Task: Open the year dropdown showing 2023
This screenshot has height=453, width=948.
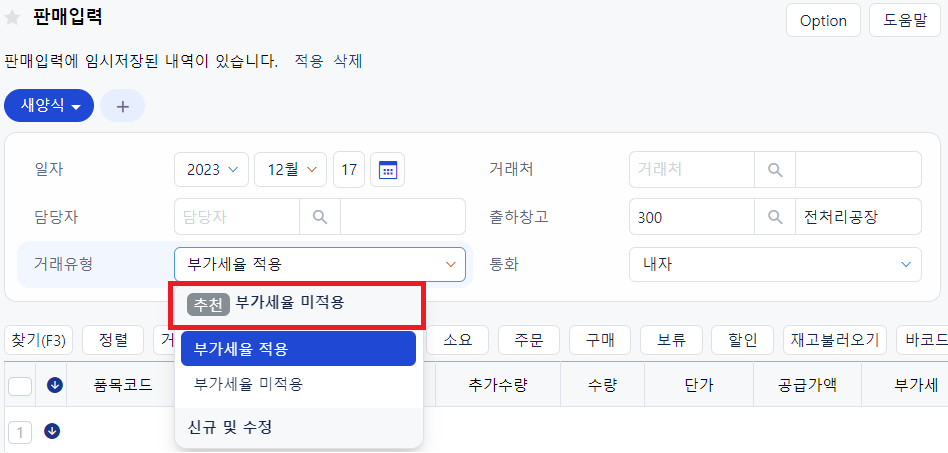Action: (x=212, y=169)
